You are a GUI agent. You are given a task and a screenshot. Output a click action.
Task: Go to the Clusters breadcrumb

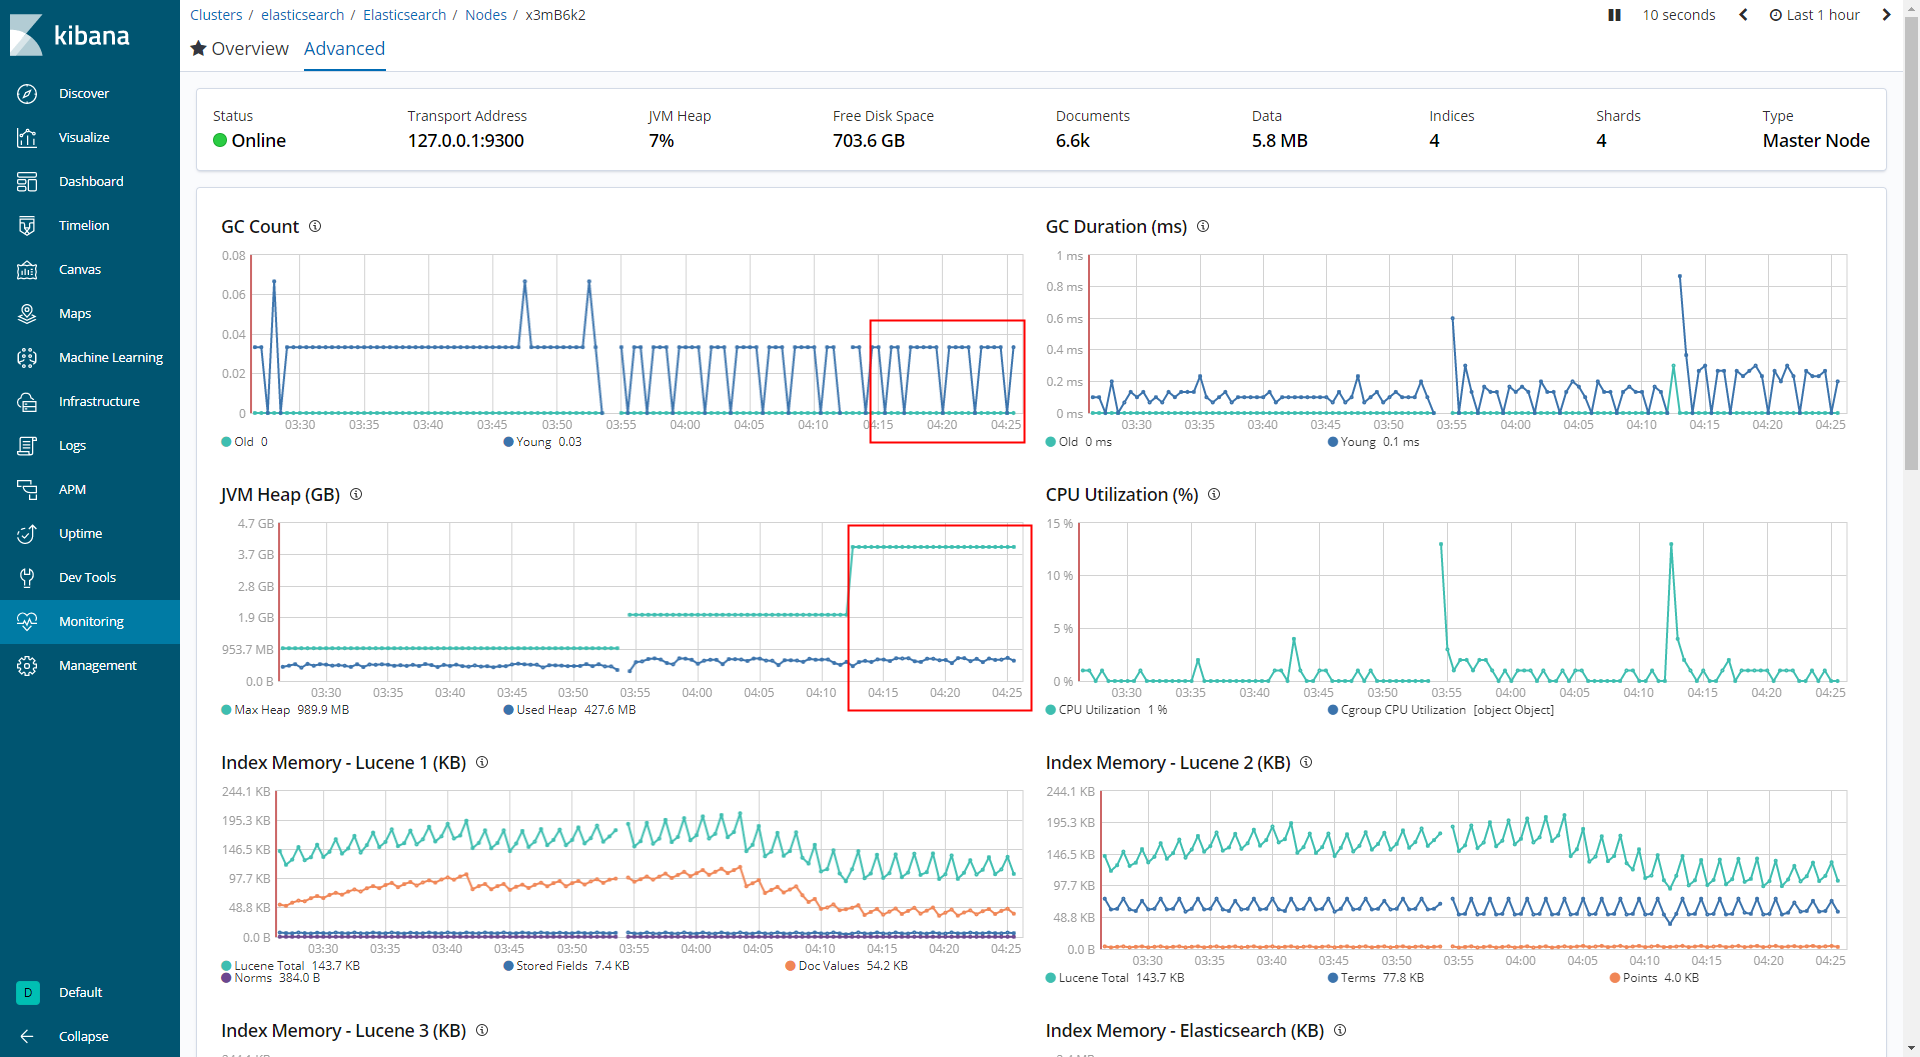point(216,15)
